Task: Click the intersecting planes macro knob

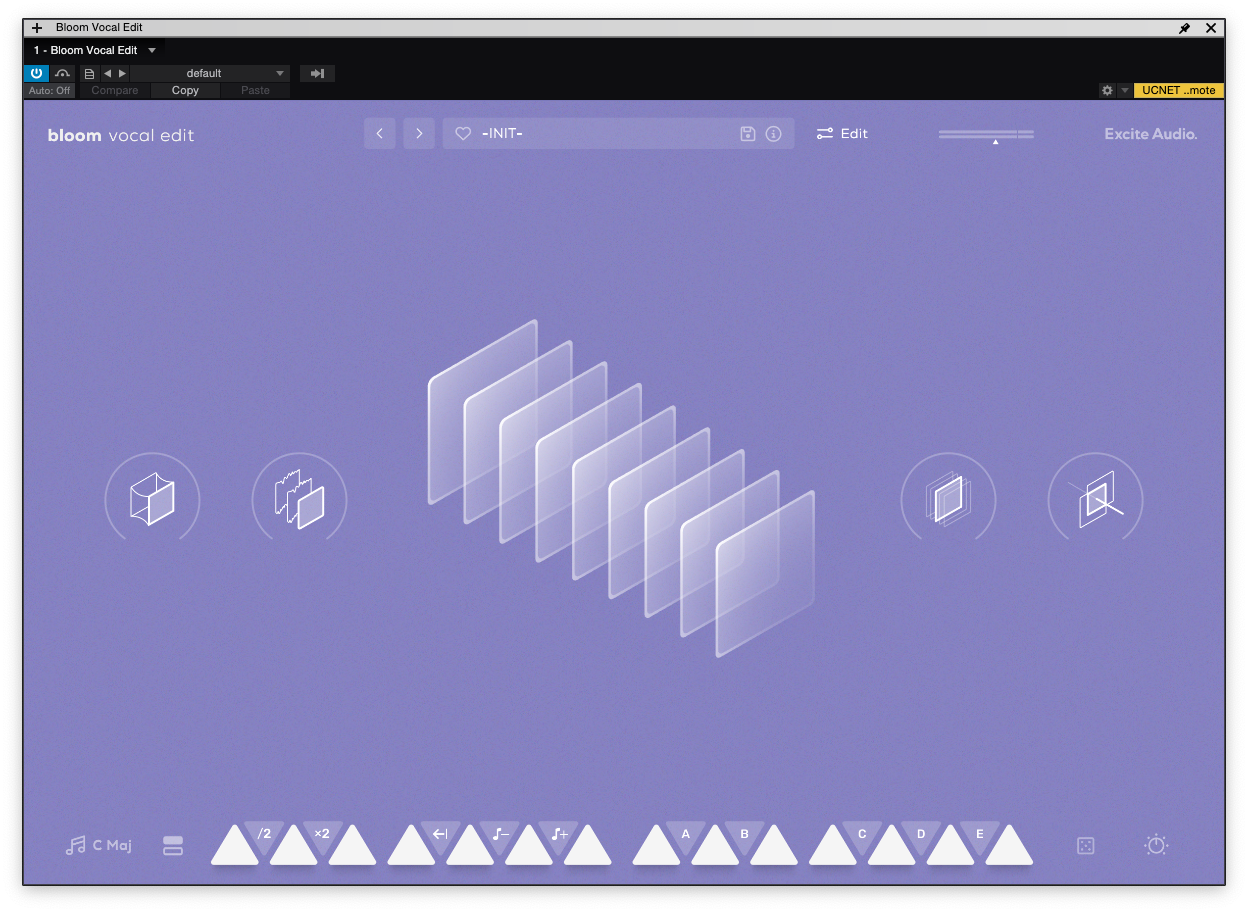Action: (1095, 499)
